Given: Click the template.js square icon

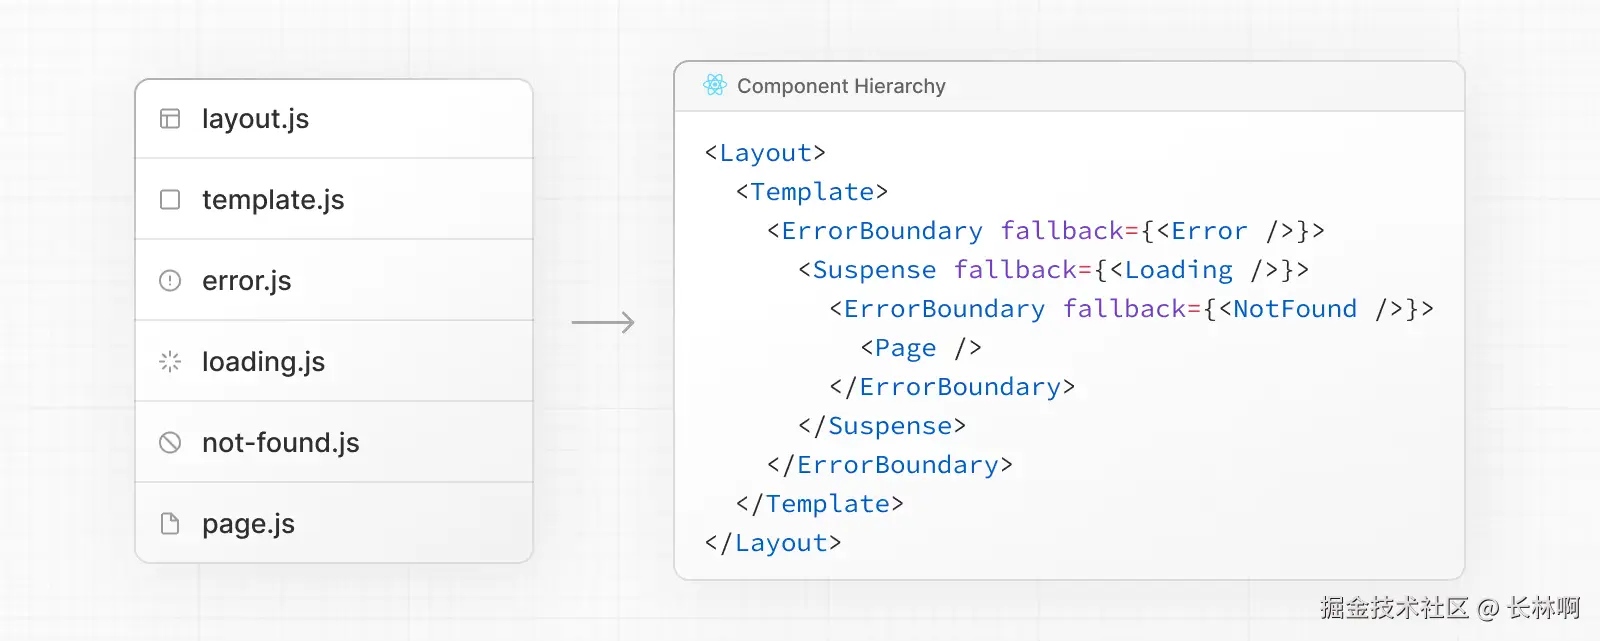Looking at the screenshot, I should coord(170,200).
